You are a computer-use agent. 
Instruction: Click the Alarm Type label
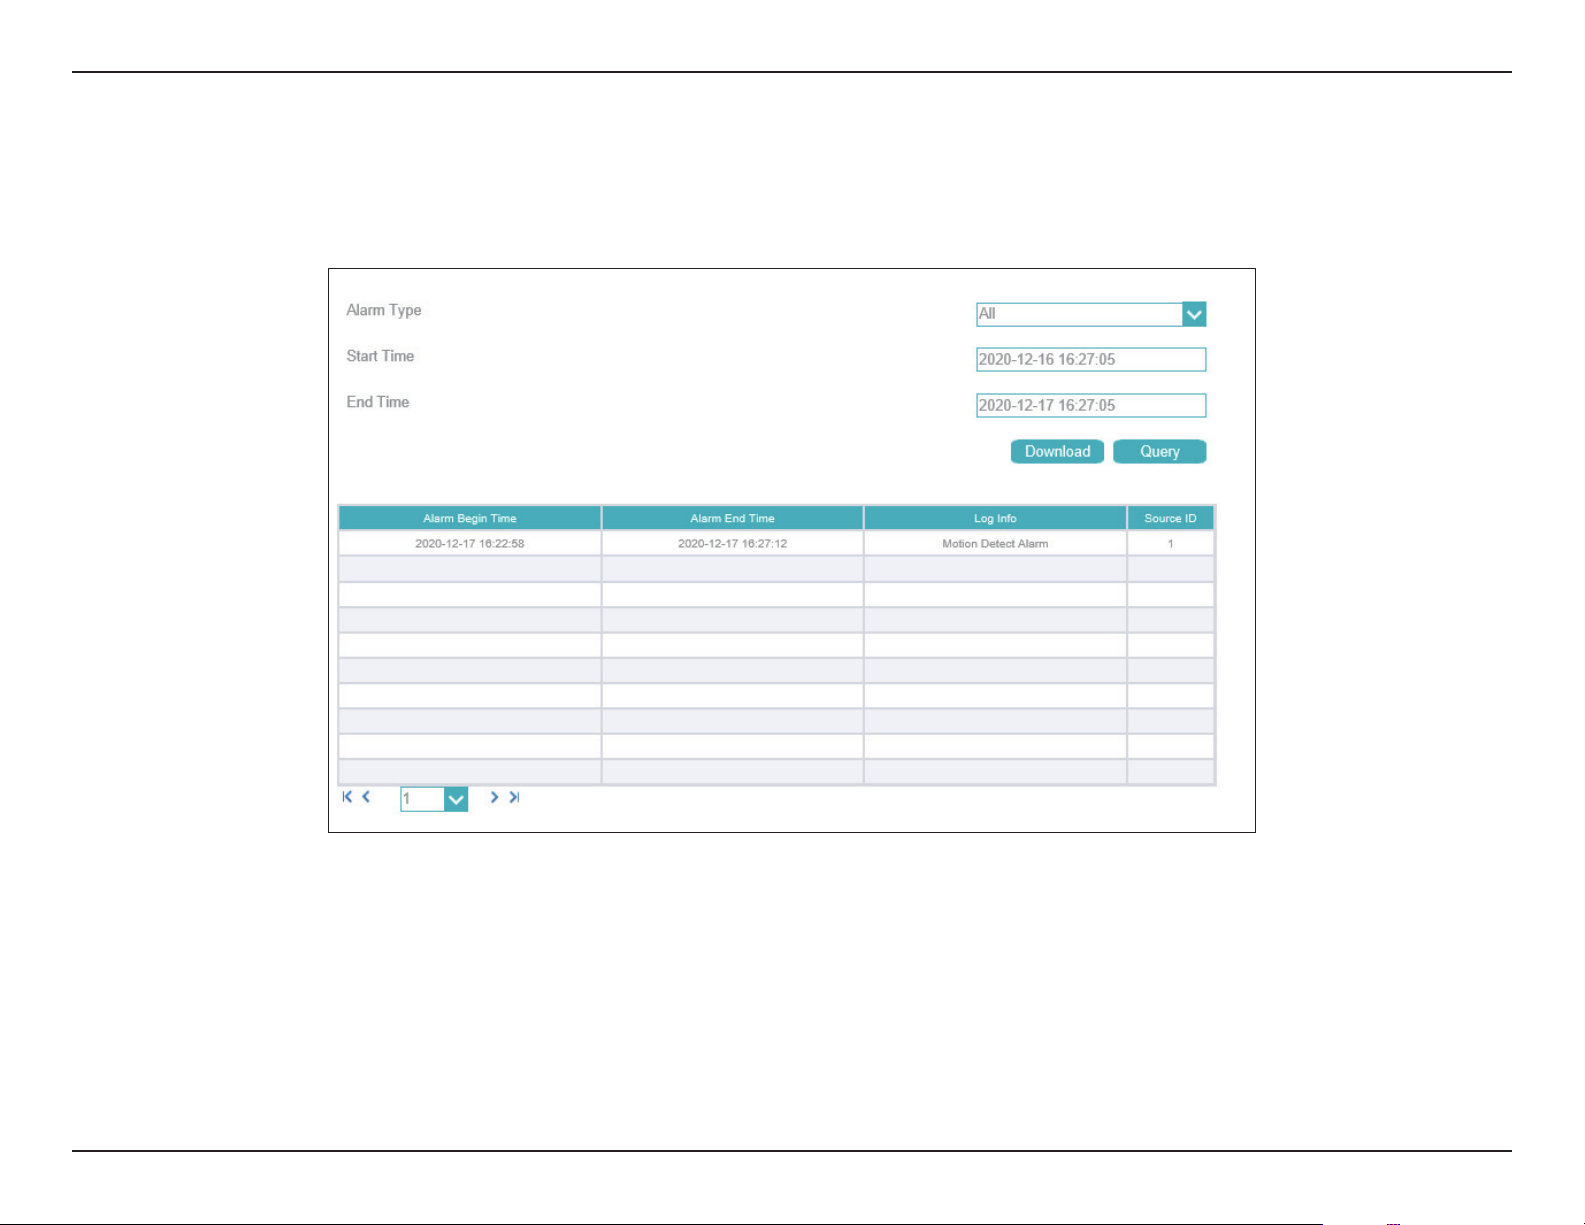384,310
